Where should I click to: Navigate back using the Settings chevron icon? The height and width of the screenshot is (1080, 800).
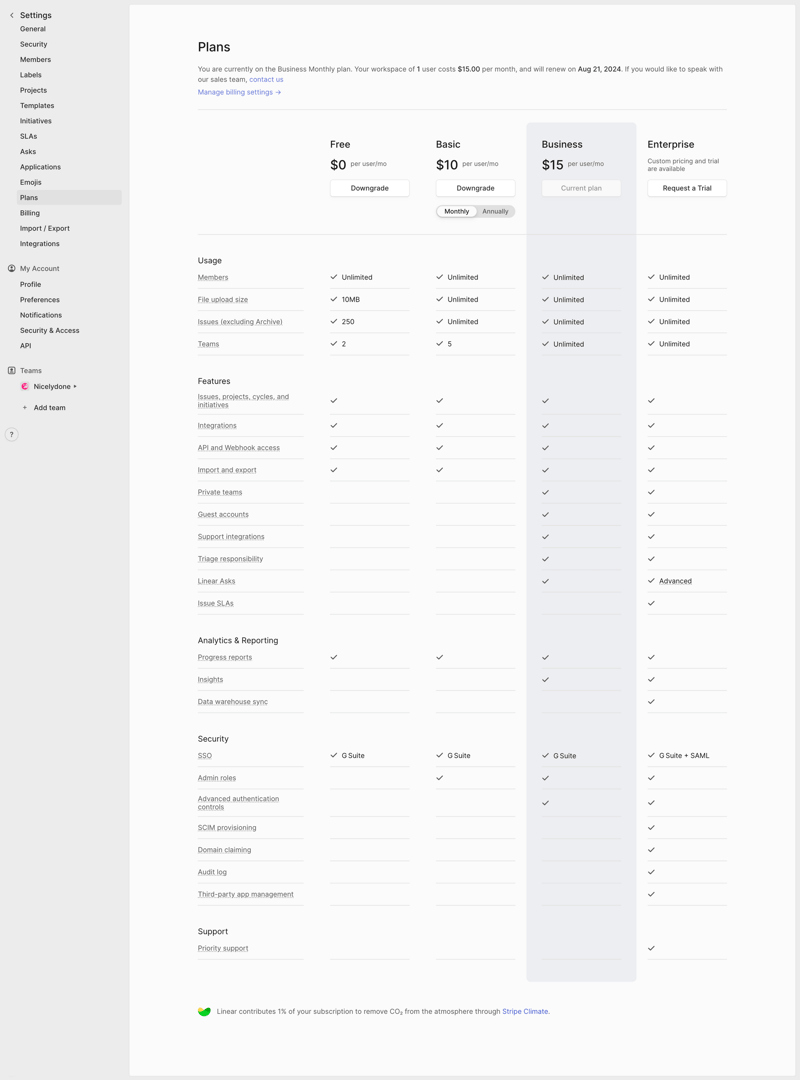click(11, 15)
